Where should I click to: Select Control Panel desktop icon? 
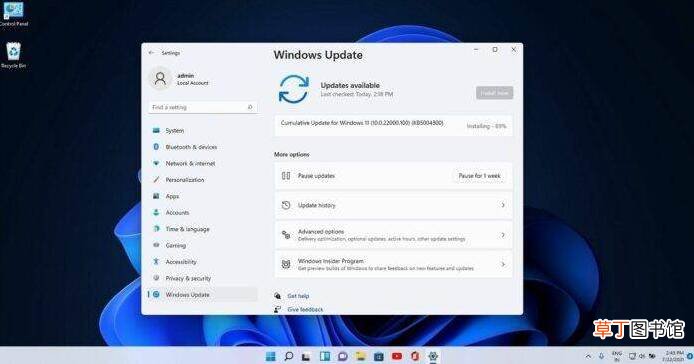coord(14,14)
